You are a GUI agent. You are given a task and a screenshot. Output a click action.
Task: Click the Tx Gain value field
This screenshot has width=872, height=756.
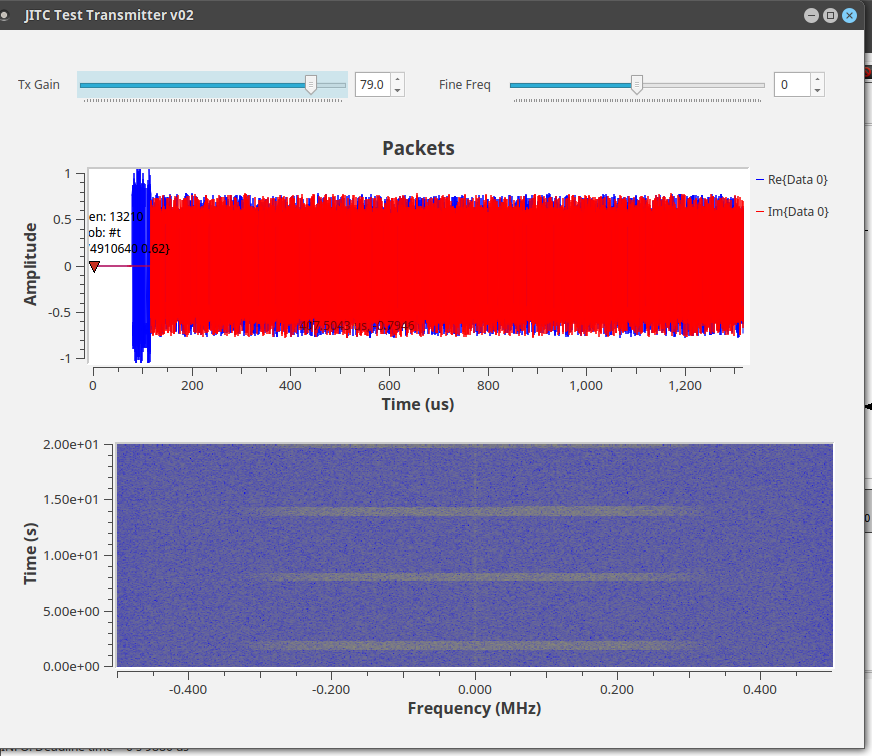pos(372,85)
